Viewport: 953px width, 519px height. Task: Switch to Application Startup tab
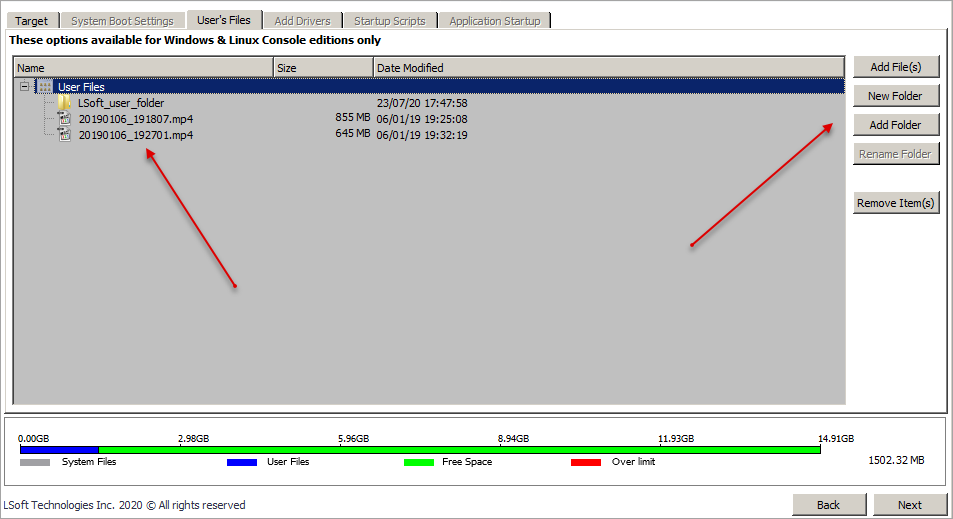tap(495, 21)
